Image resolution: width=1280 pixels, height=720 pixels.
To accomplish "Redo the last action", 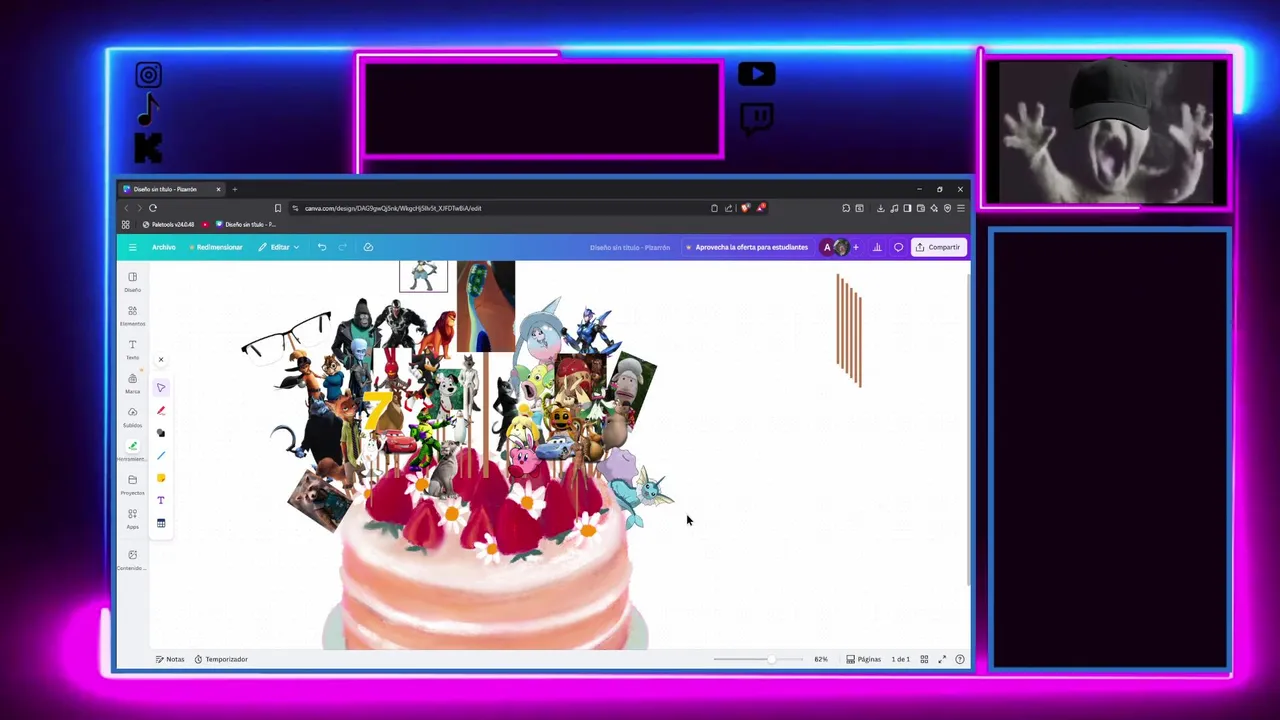I will [x=342, y=247].
